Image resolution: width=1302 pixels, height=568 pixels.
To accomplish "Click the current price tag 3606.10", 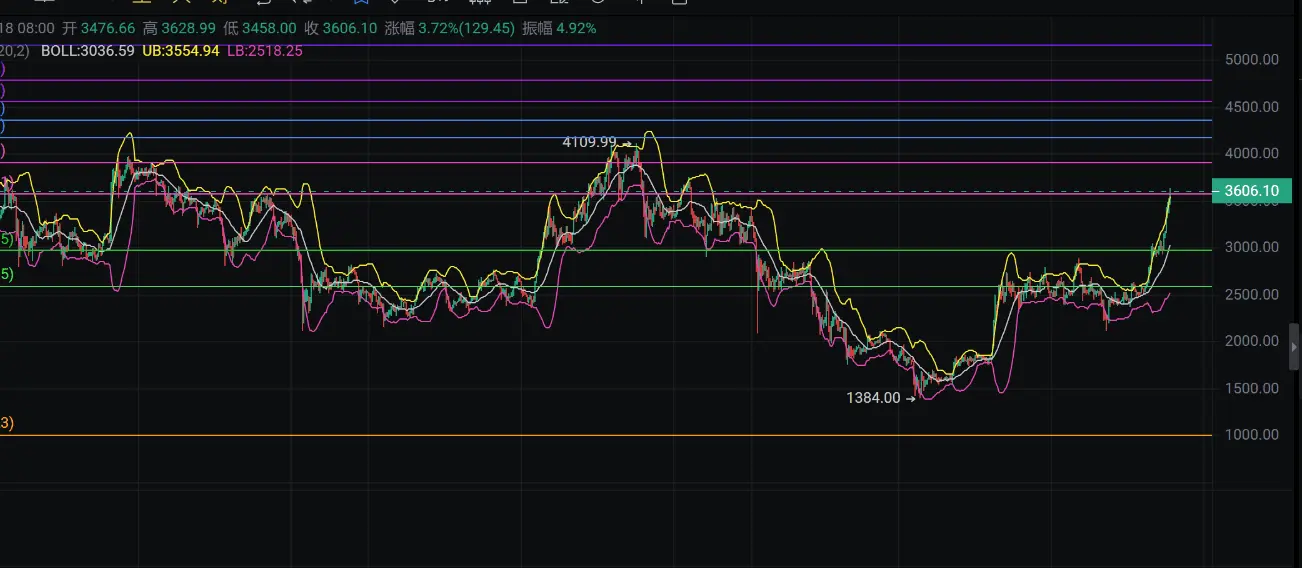I will [x=1250, y=191].
